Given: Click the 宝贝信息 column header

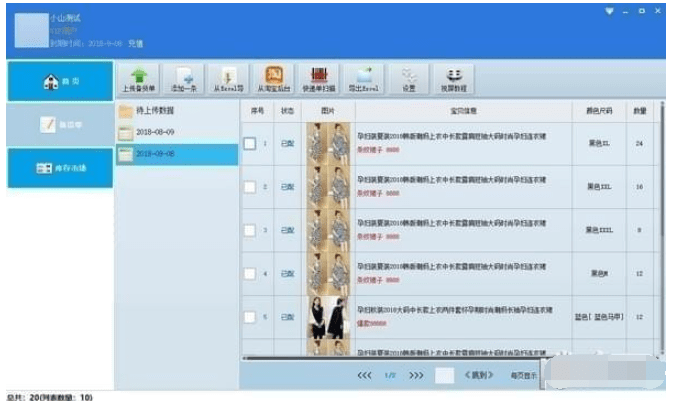Looking at the screenshot, I should 463,111.
